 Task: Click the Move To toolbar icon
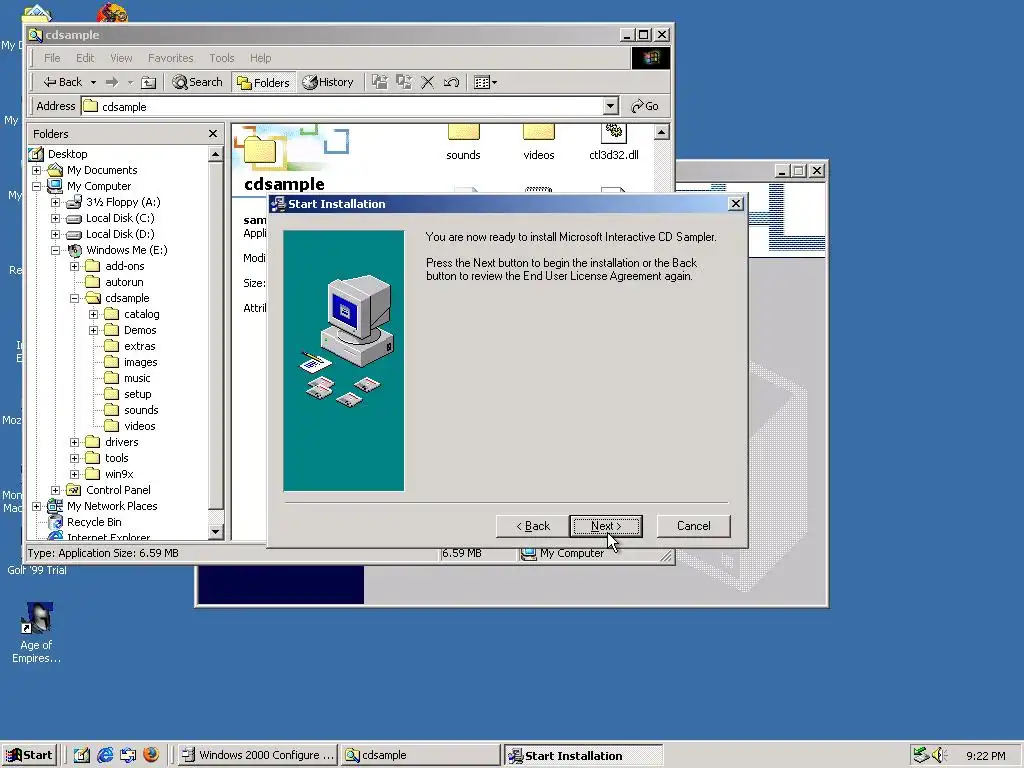coord(379,82)
